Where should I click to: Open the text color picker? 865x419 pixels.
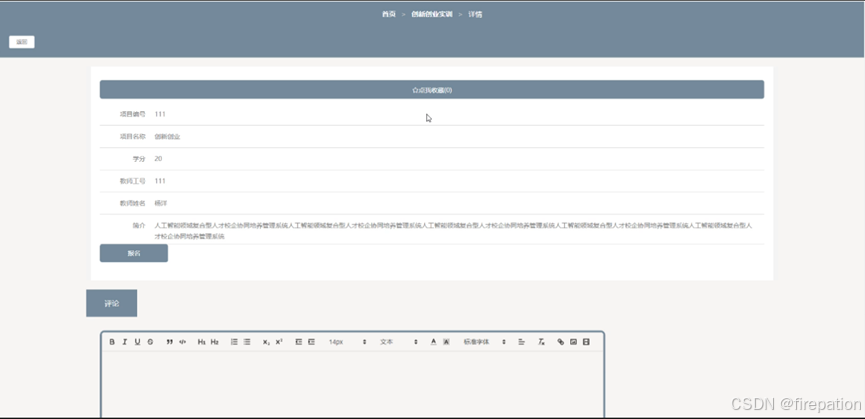pos(433,342)
